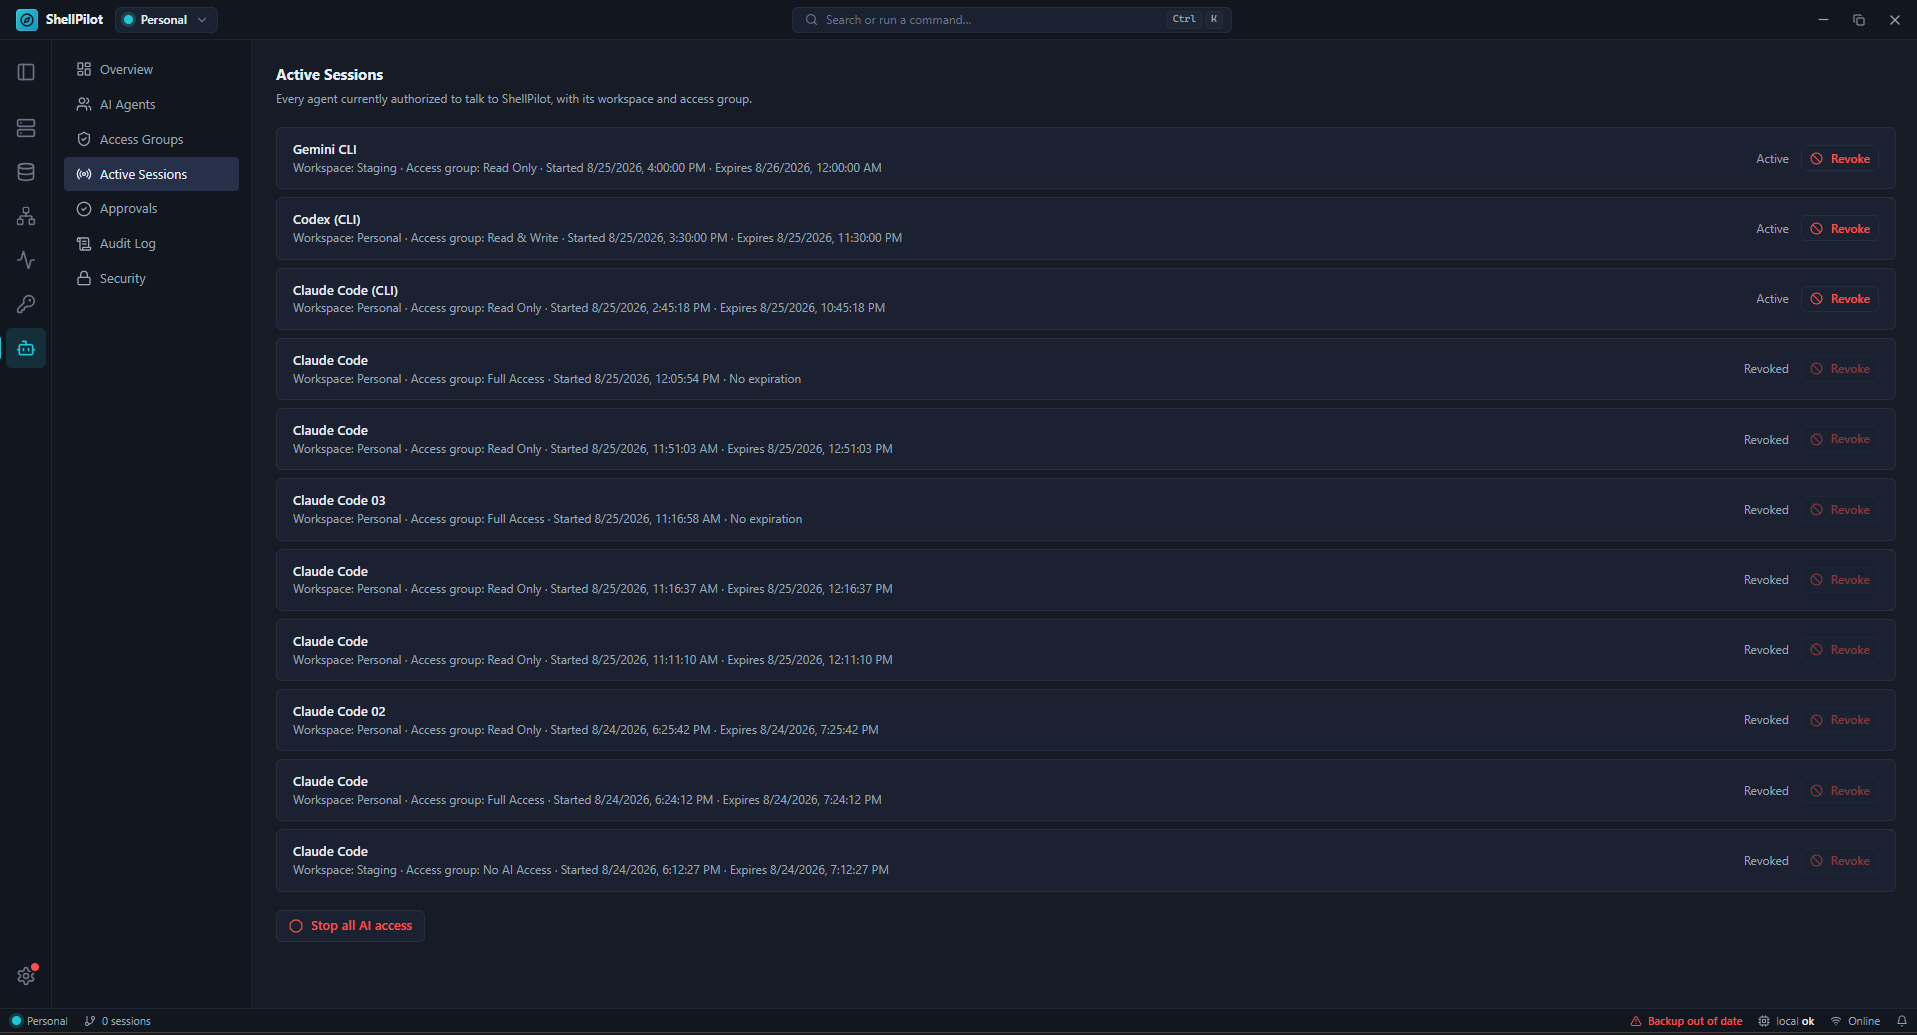The image size is (1917, 1035).
Task: Click the Online connection status
Action: pos(1855,1021)
